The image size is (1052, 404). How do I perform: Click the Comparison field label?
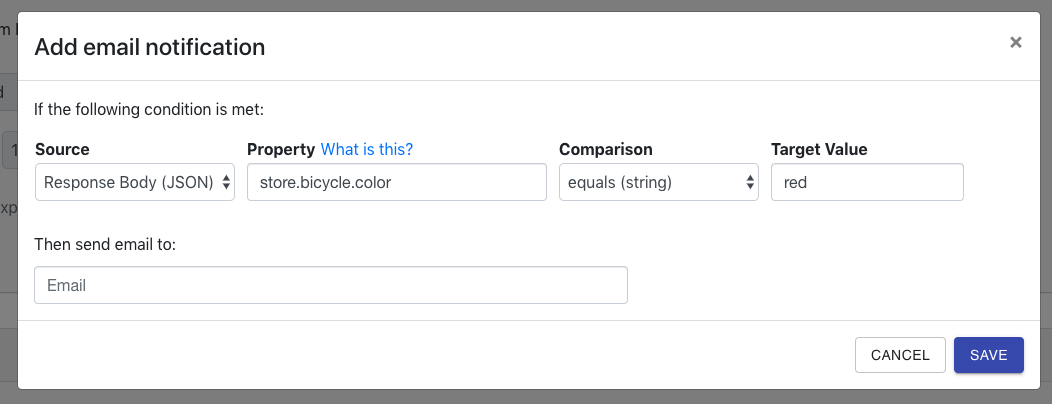[x=605, y=149]
